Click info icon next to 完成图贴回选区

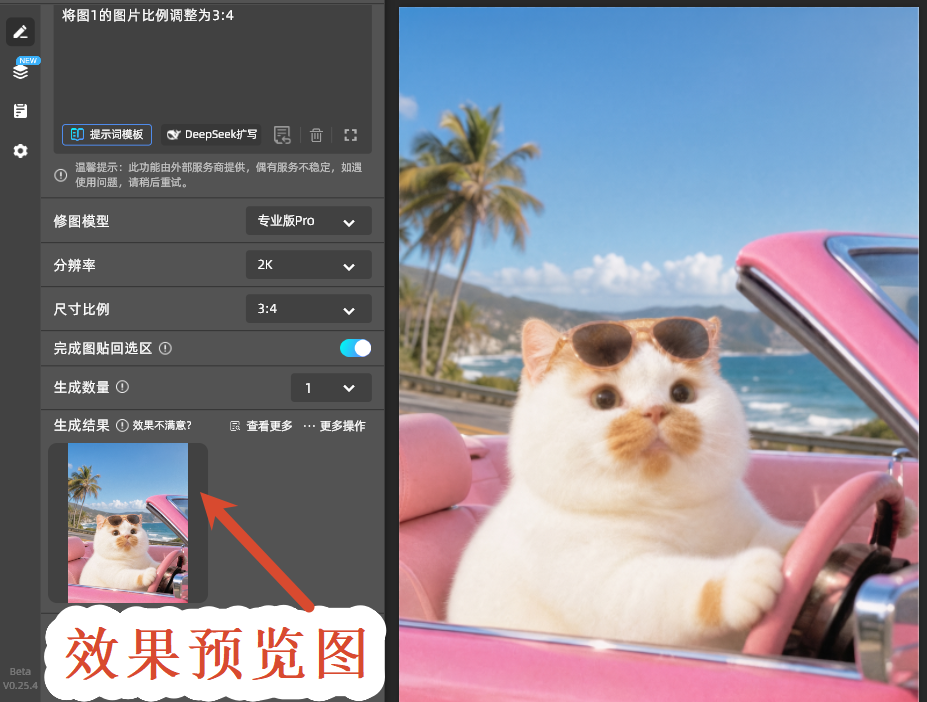click(x=166, y=348)
